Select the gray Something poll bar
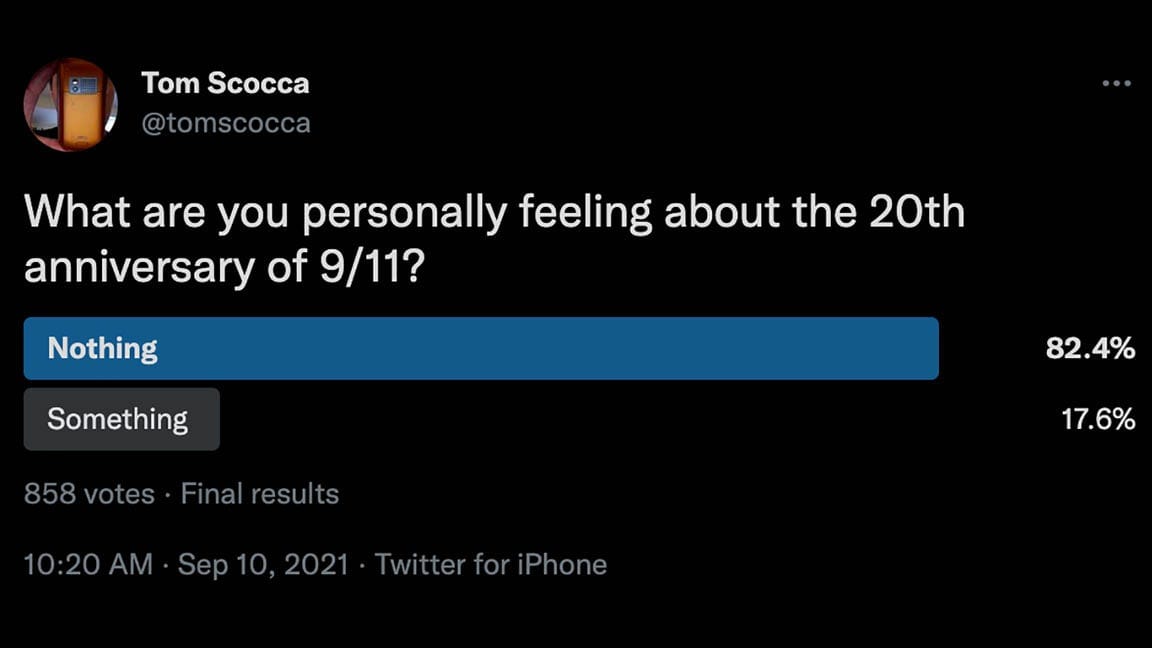Screen dimensions: 1152x648 tap(121, 419)
